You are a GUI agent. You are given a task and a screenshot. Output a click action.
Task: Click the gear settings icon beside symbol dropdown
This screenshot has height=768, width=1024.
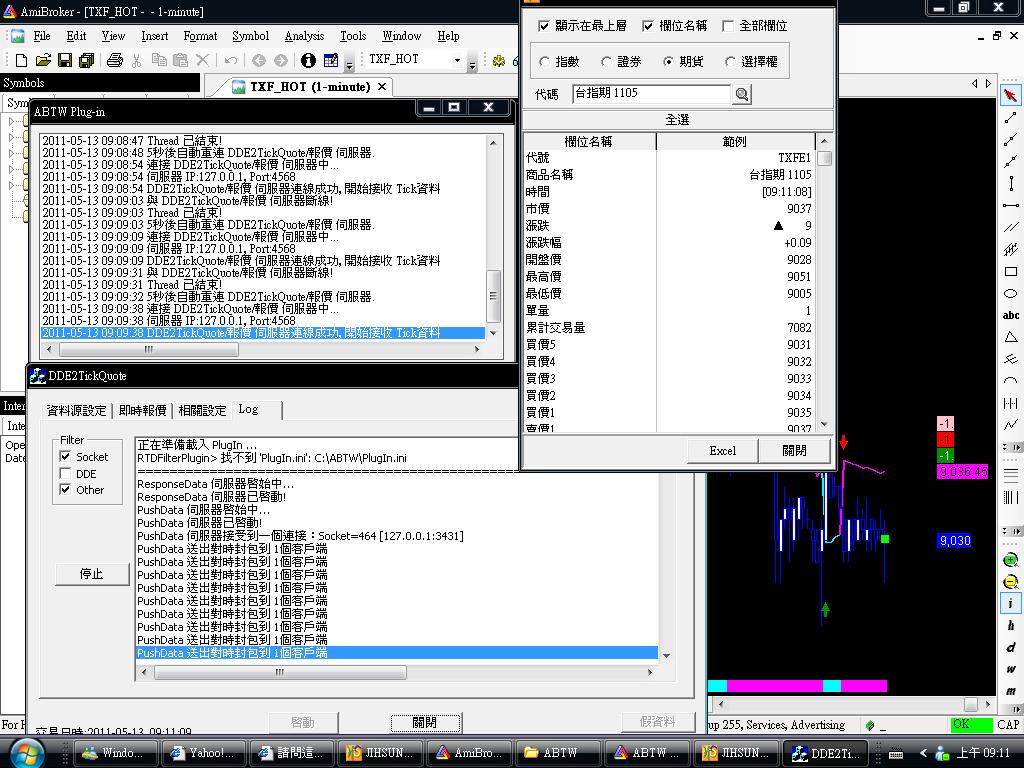pyautogui.click(x=499, y=61)
